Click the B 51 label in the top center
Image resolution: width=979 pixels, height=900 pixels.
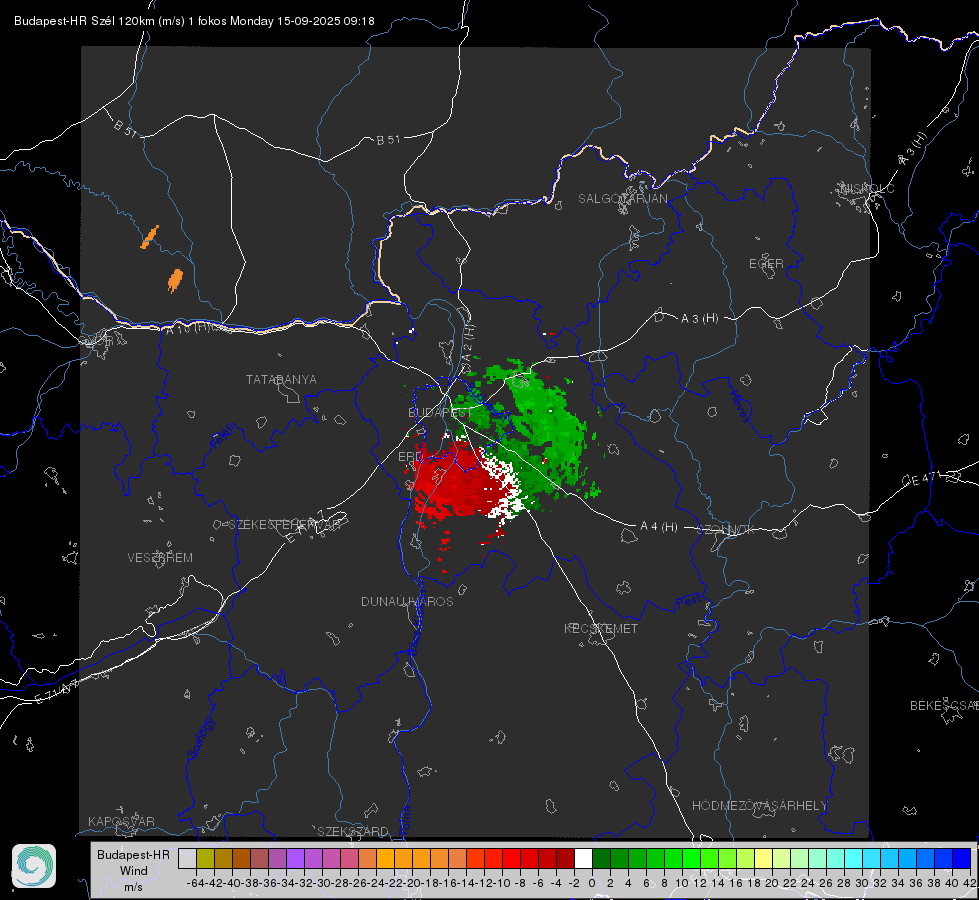pos(388,140)
